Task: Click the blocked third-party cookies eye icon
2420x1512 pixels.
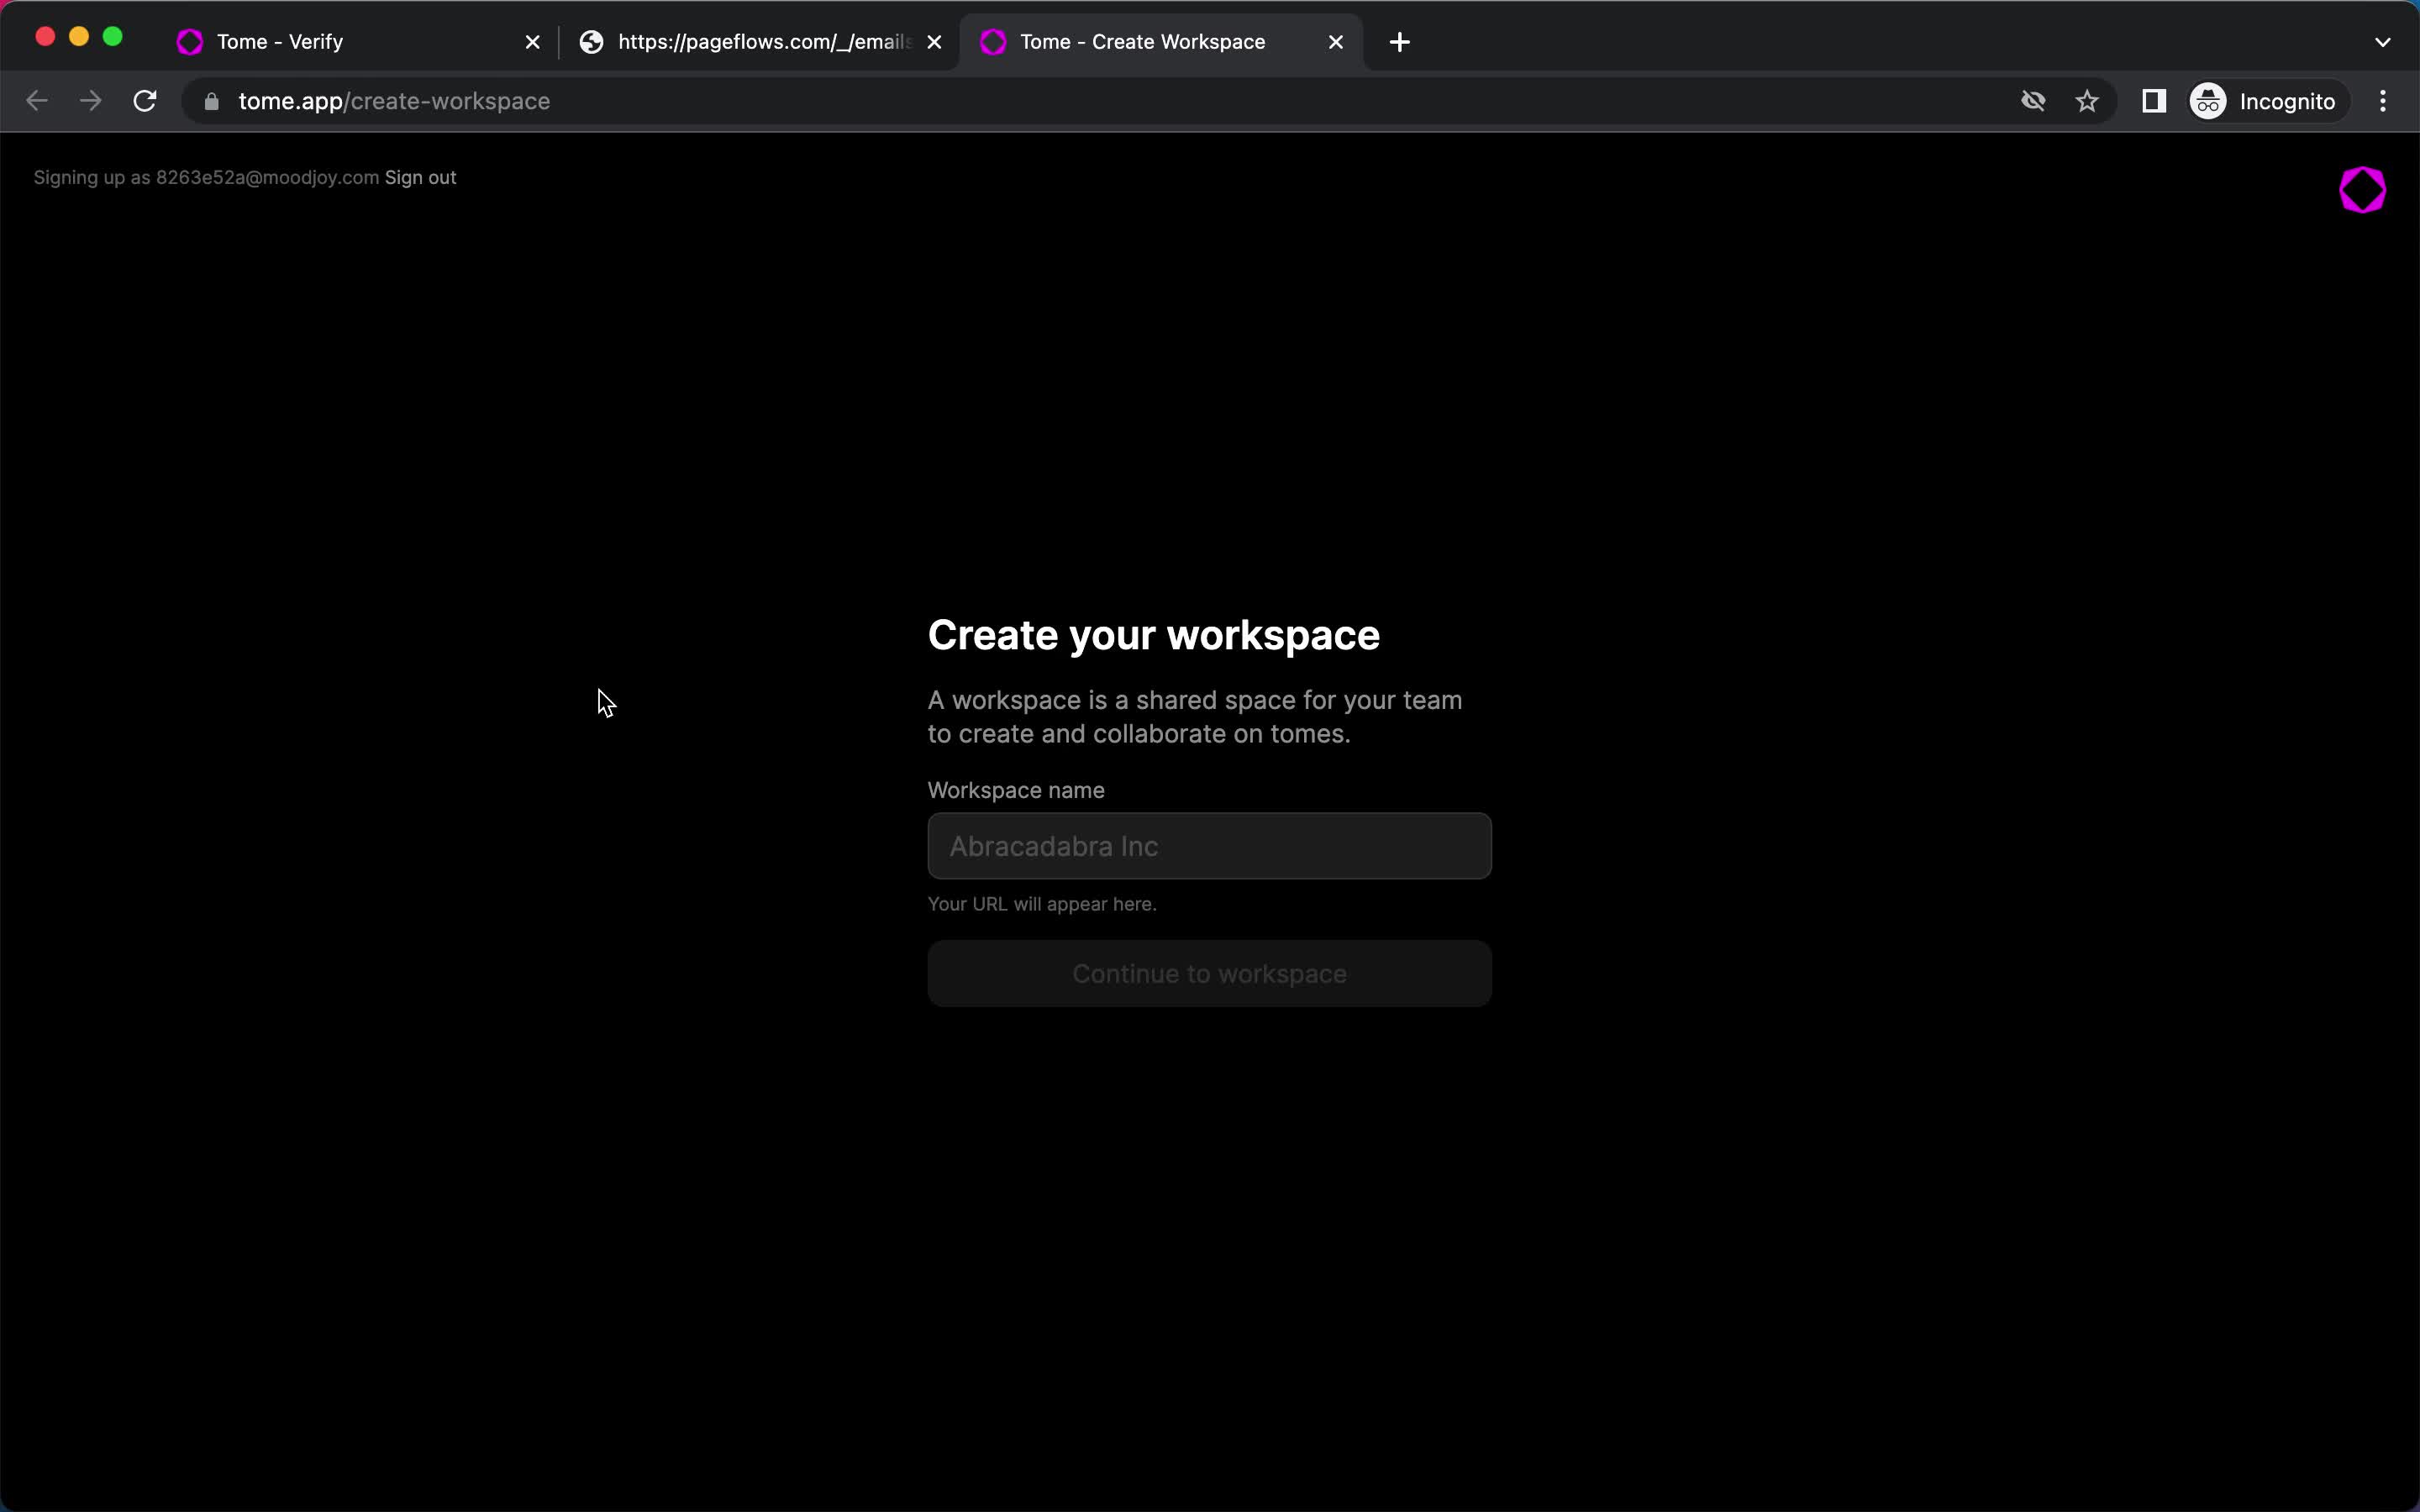Action: (x=2033, y=101)
